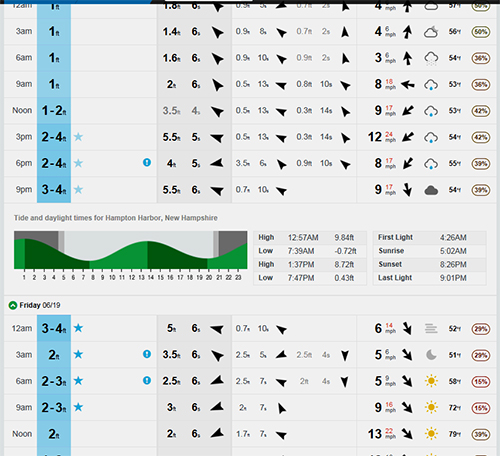
Task: Click the tide chart graph
Action: coord(131,250)
